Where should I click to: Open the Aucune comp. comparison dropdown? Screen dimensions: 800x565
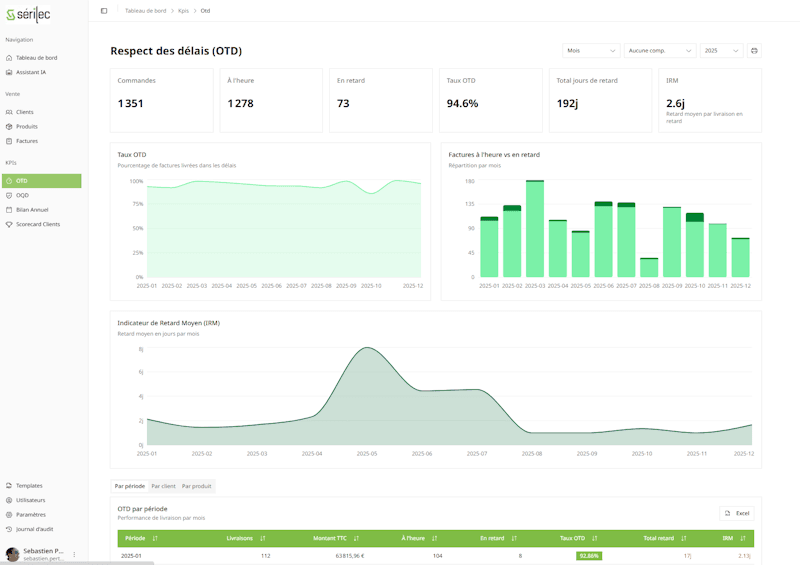[x=659, y=50]
